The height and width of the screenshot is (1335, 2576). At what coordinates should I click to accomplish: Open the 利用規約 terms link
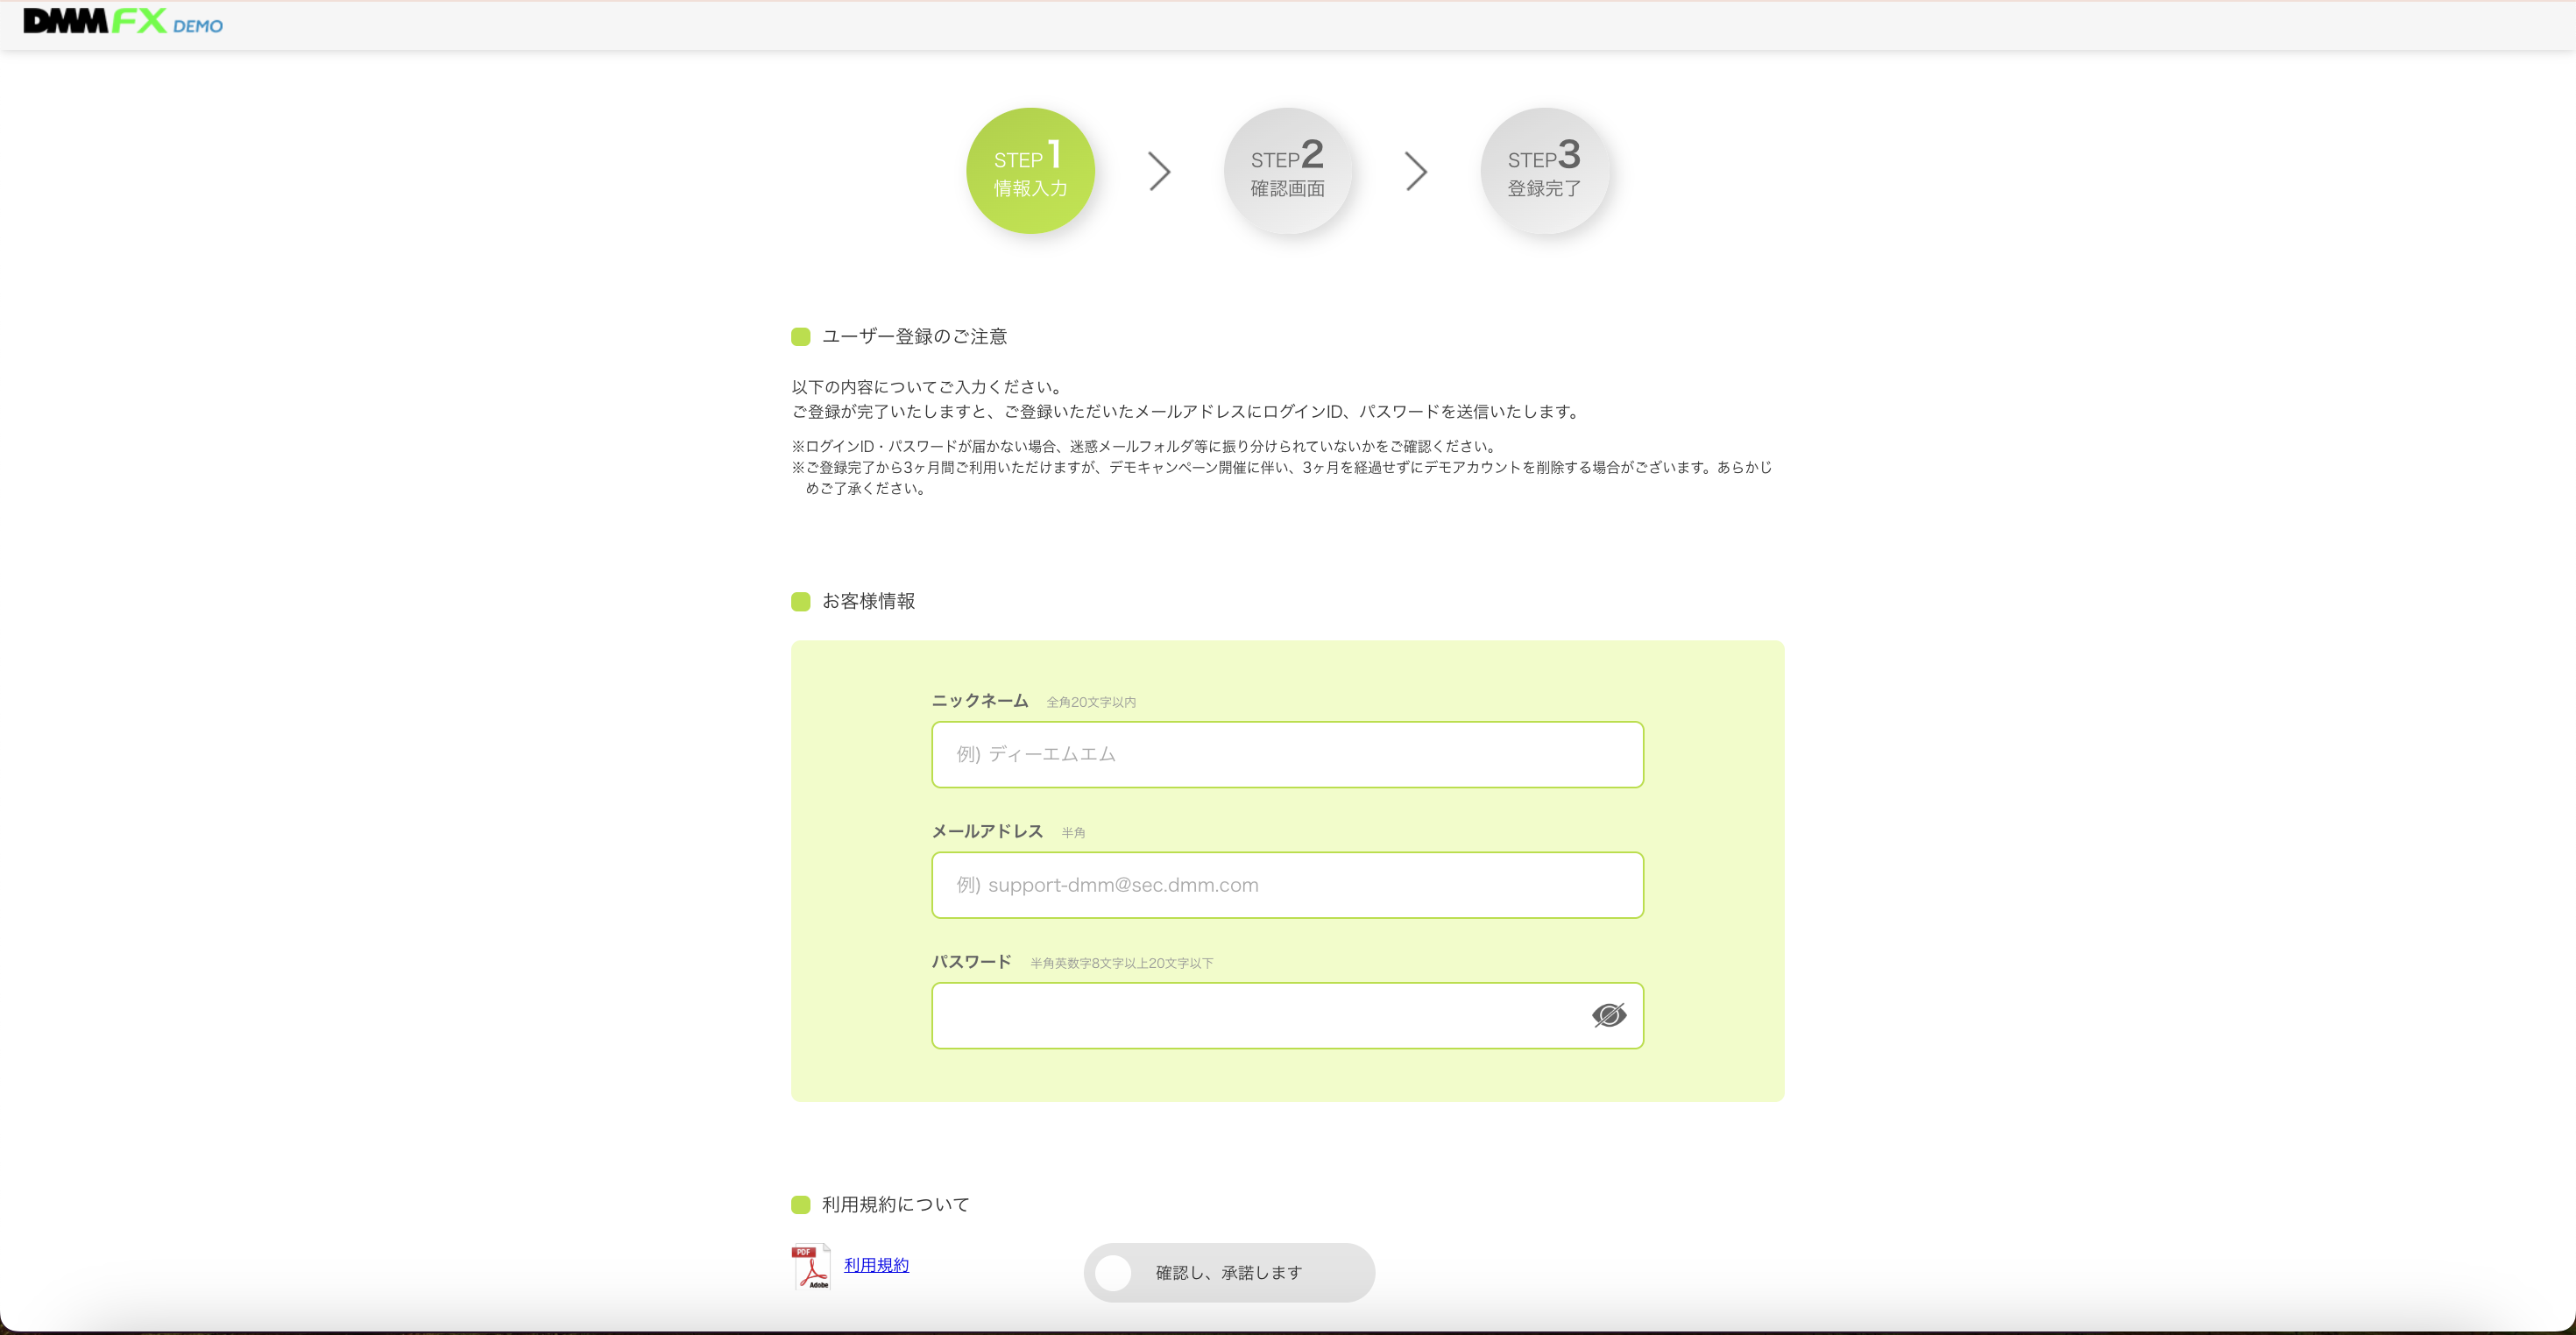point(876,1265)
